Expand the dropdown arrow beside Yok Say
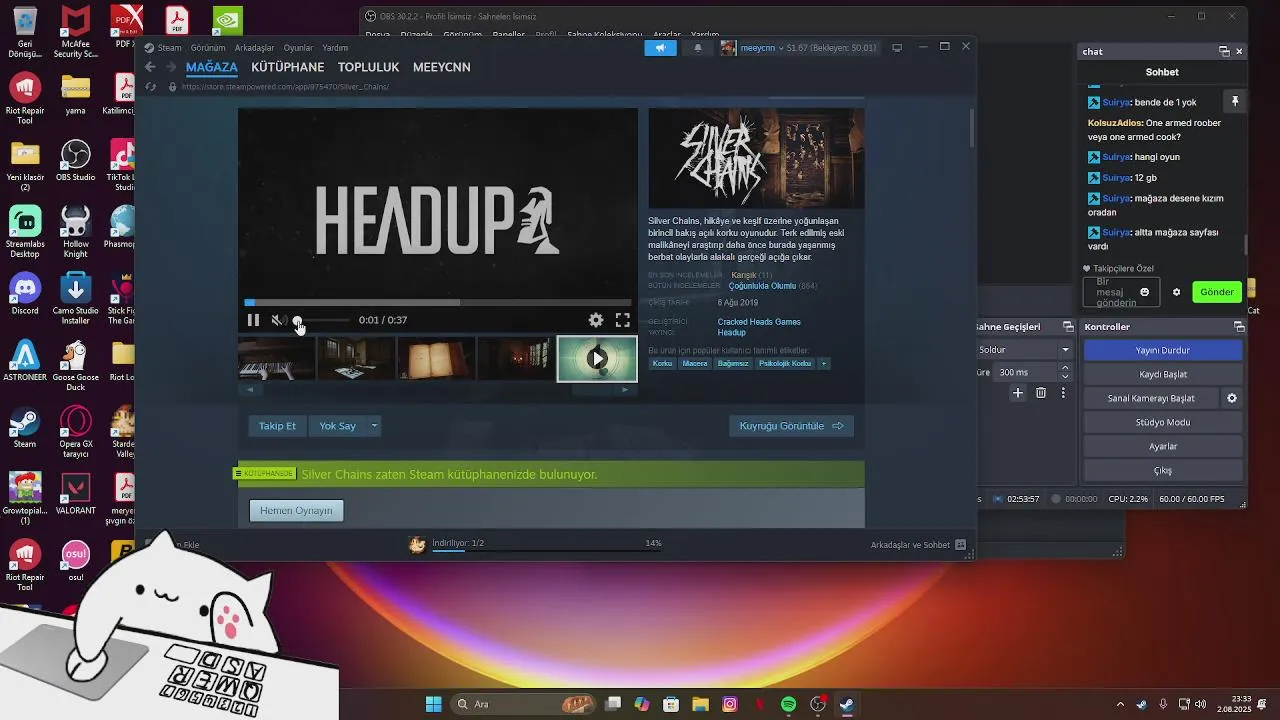This screenshot has height=720, width=1280. (x=375, y=426)
